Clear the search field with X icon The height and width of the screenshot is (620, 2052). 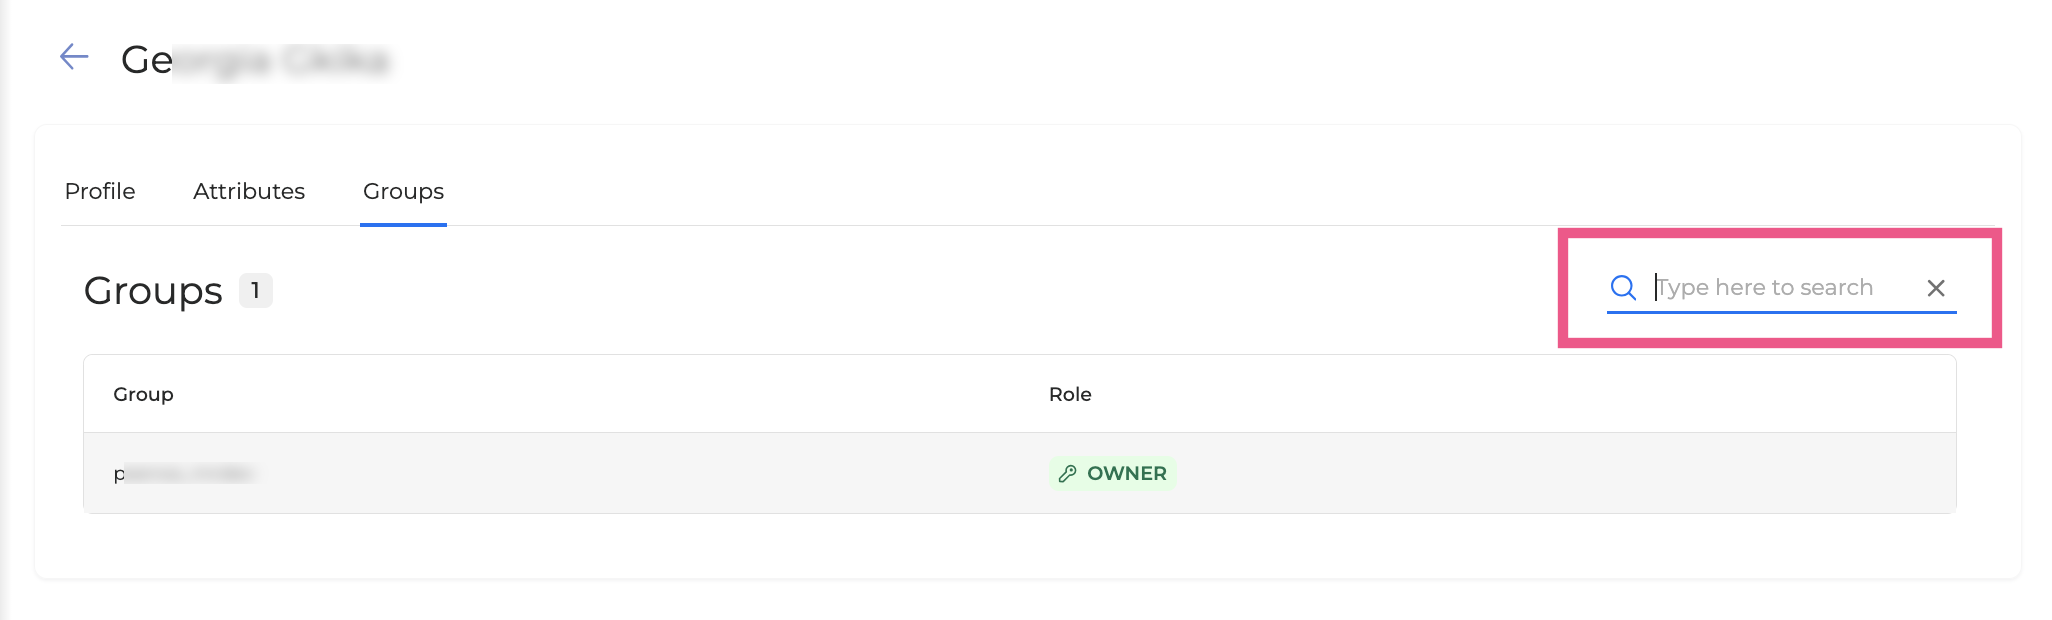[x=1936, y=288]
